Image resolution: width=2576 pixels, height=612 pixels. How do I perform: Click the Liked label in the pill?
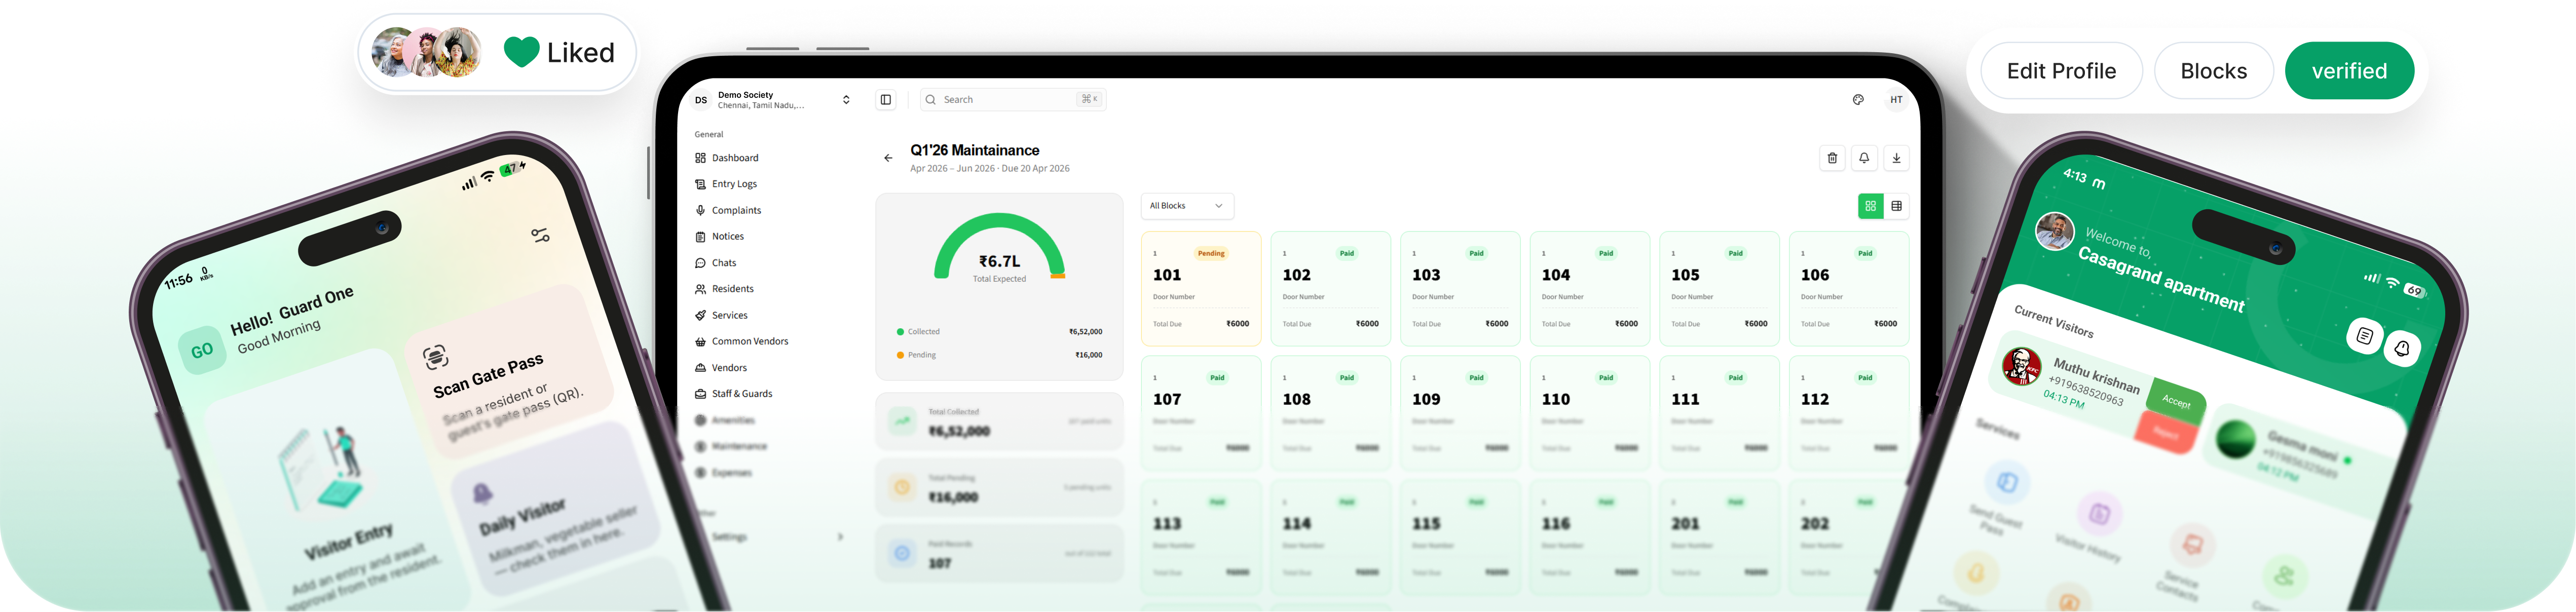tap(581, 52)
